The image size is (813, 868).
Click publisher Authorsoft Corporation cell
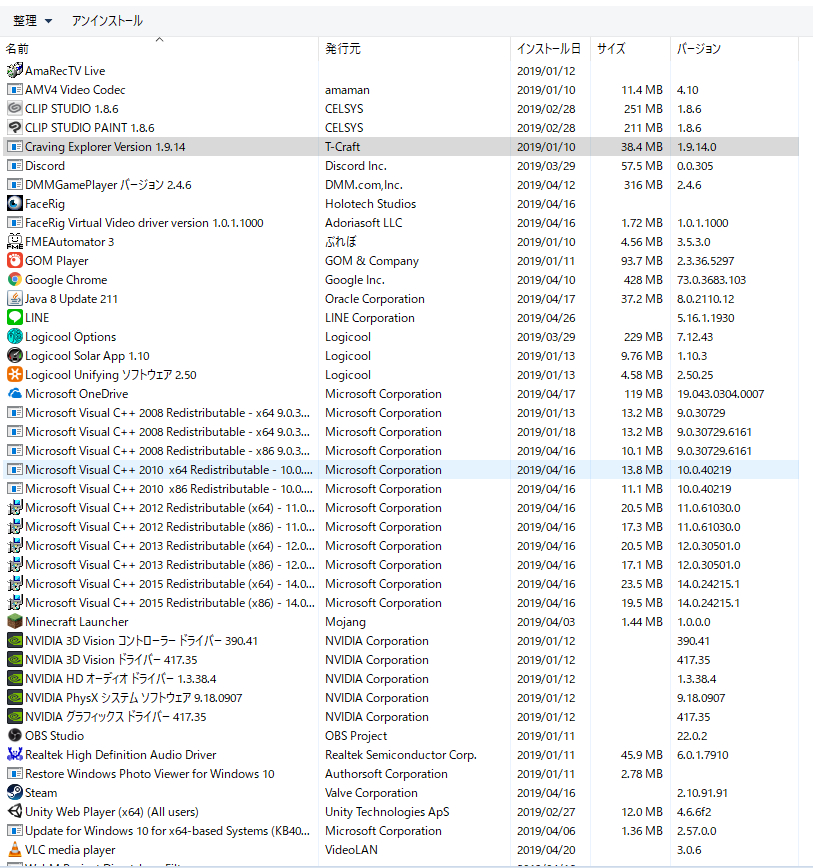click(386, 774)
